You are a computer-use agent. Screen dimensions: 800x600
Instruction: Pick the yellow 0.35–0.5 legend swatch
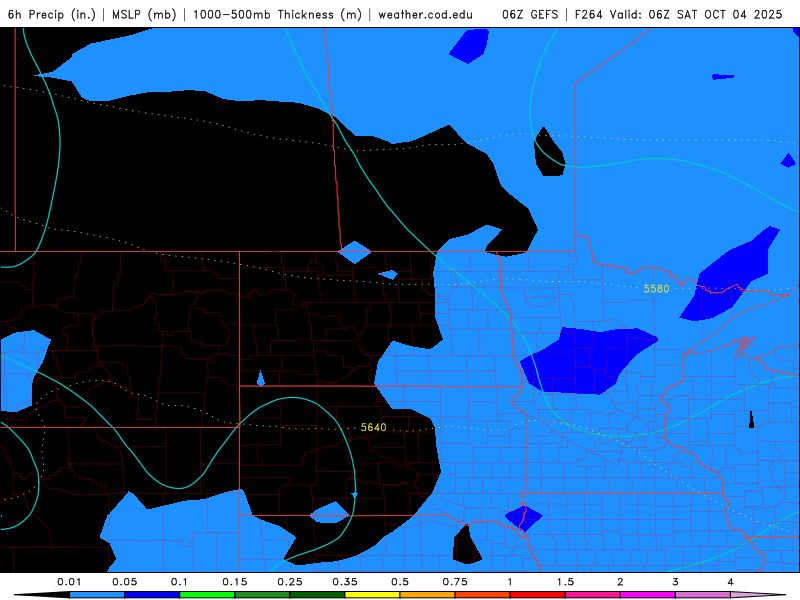(372, 595)
